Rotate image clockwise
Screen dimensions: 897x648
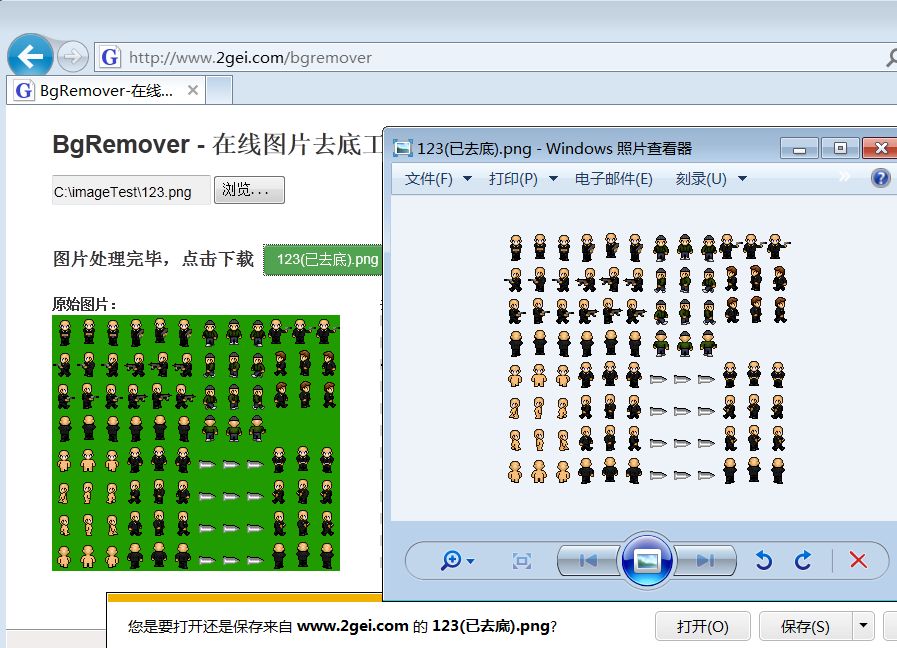click(803, 560)
